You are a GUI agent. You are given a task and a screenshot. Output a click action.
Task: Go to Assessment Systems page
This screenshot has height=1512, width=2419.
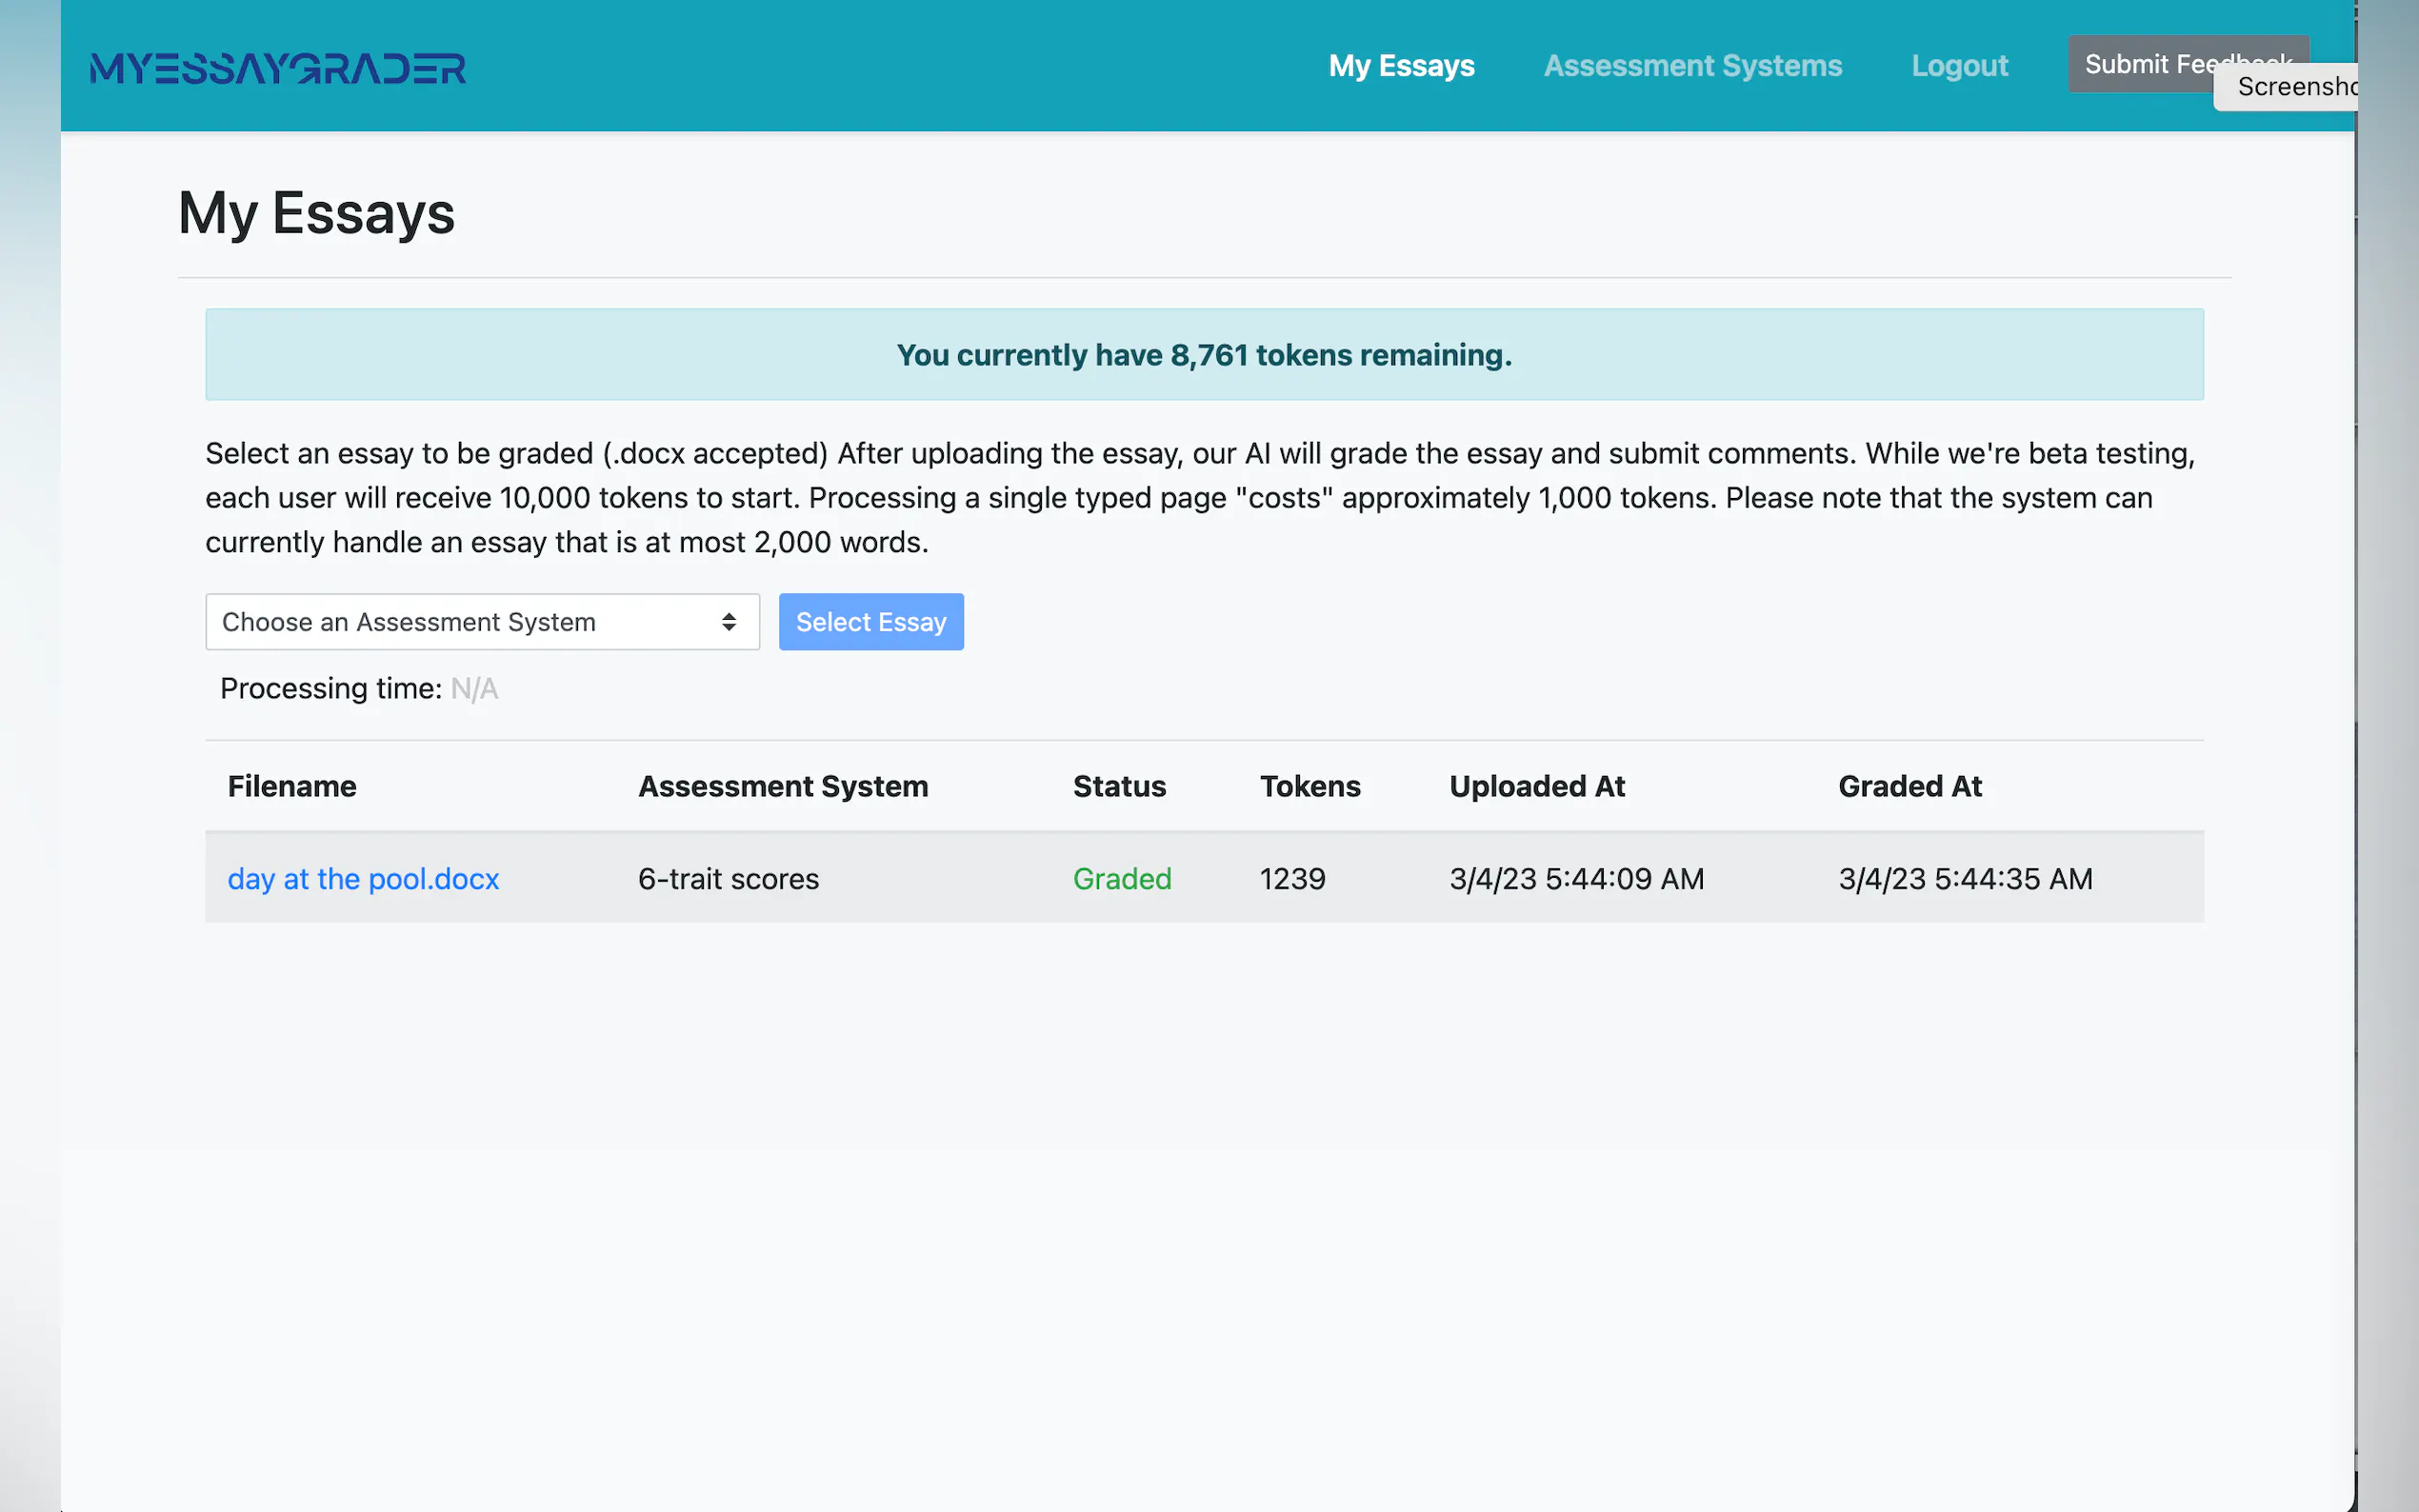point(1692,66)
